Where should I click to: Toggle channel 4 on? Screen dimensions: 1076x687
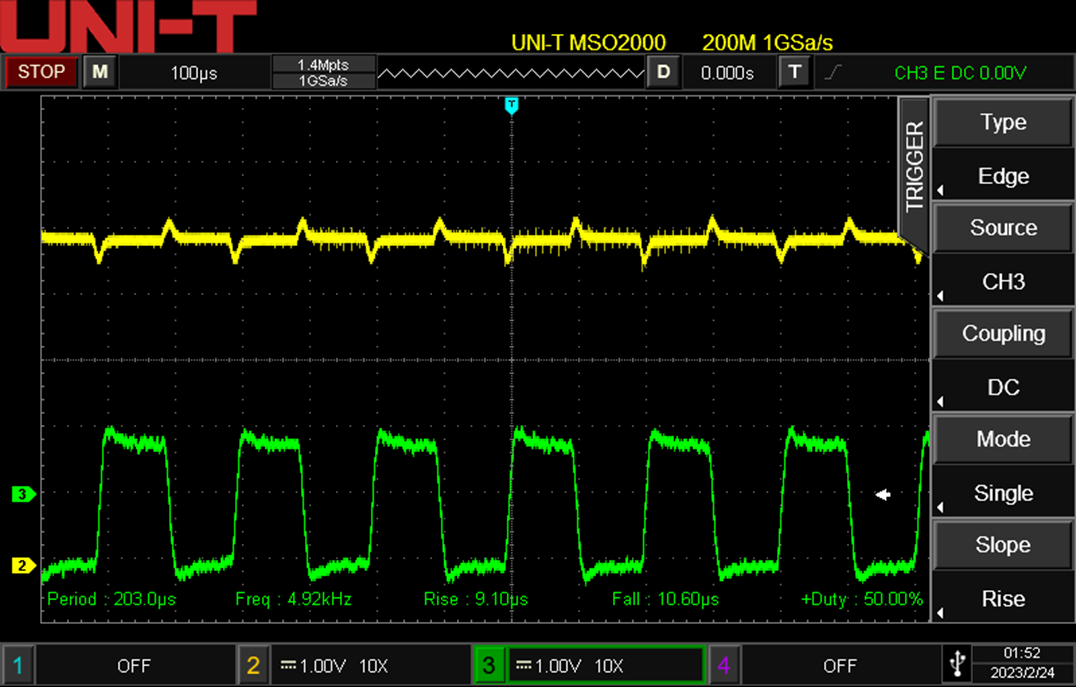tap(723, 665)
